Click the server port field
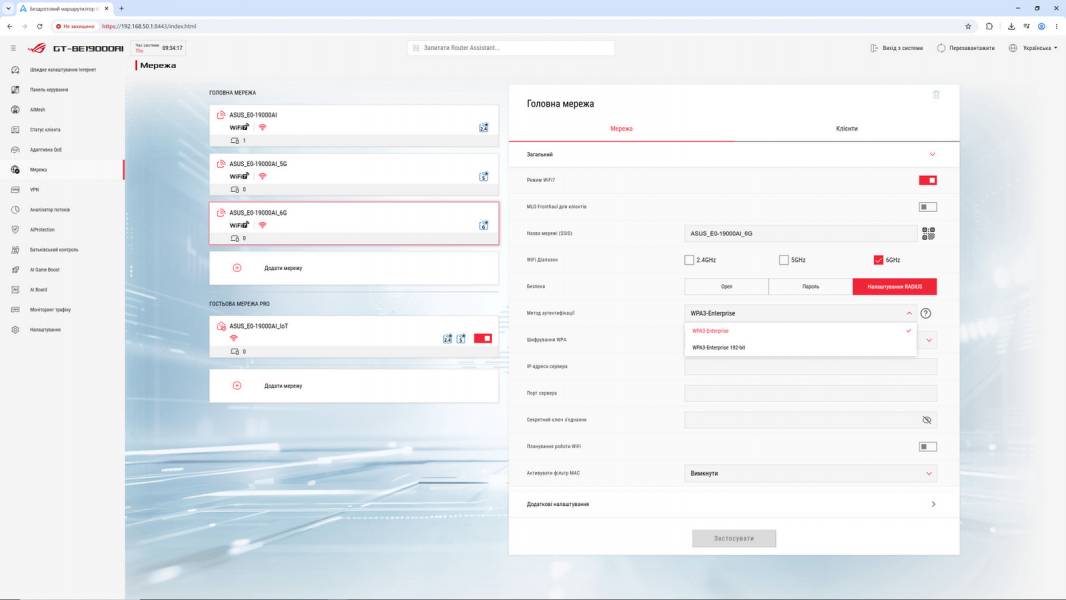 coord(810,393)
